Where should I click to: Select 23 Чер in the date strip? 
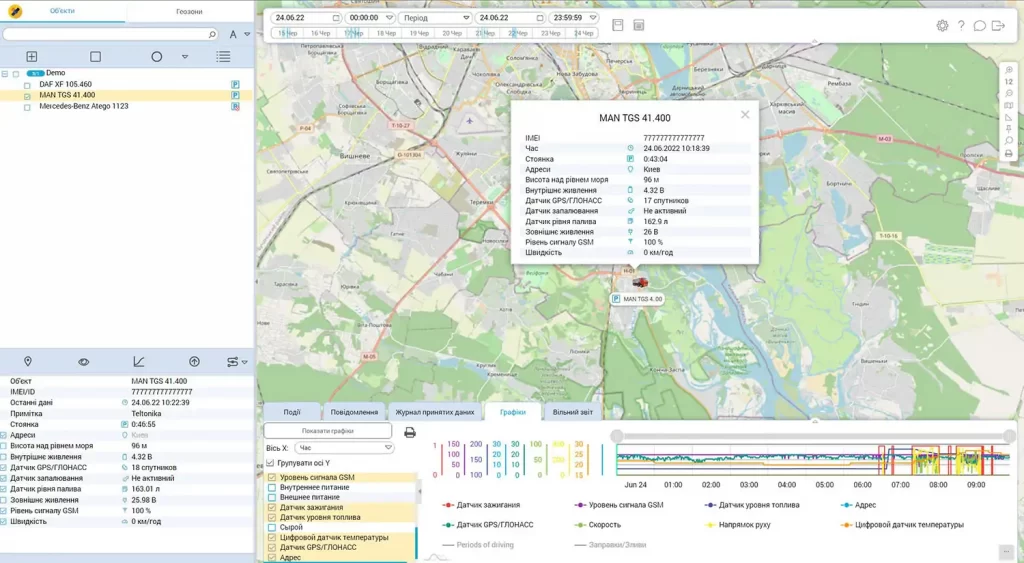550,33
